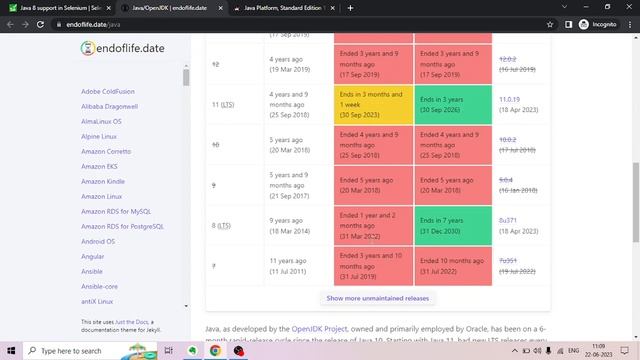Open Chrome three-dot menu
The width and height of the screenshot is (640, 360).
[630, 24]
